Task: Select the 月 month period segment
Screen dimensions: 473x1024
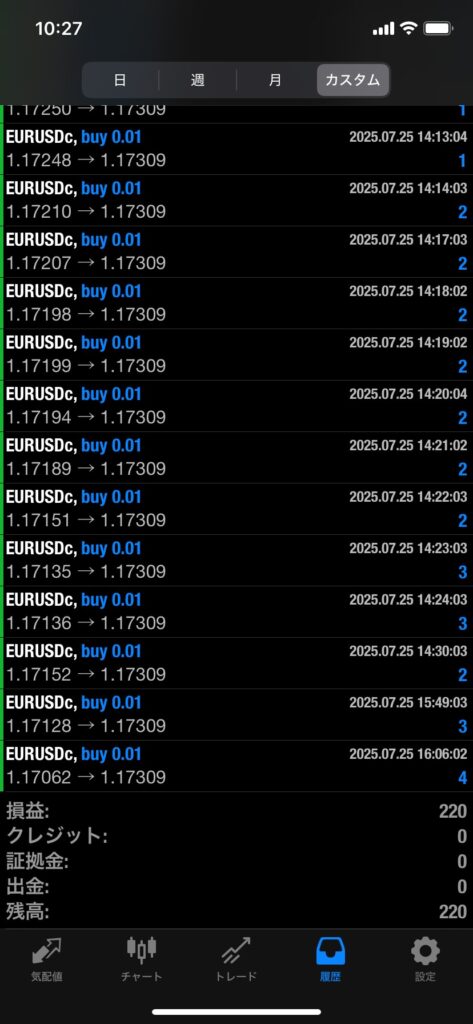Action: (275, 80)
